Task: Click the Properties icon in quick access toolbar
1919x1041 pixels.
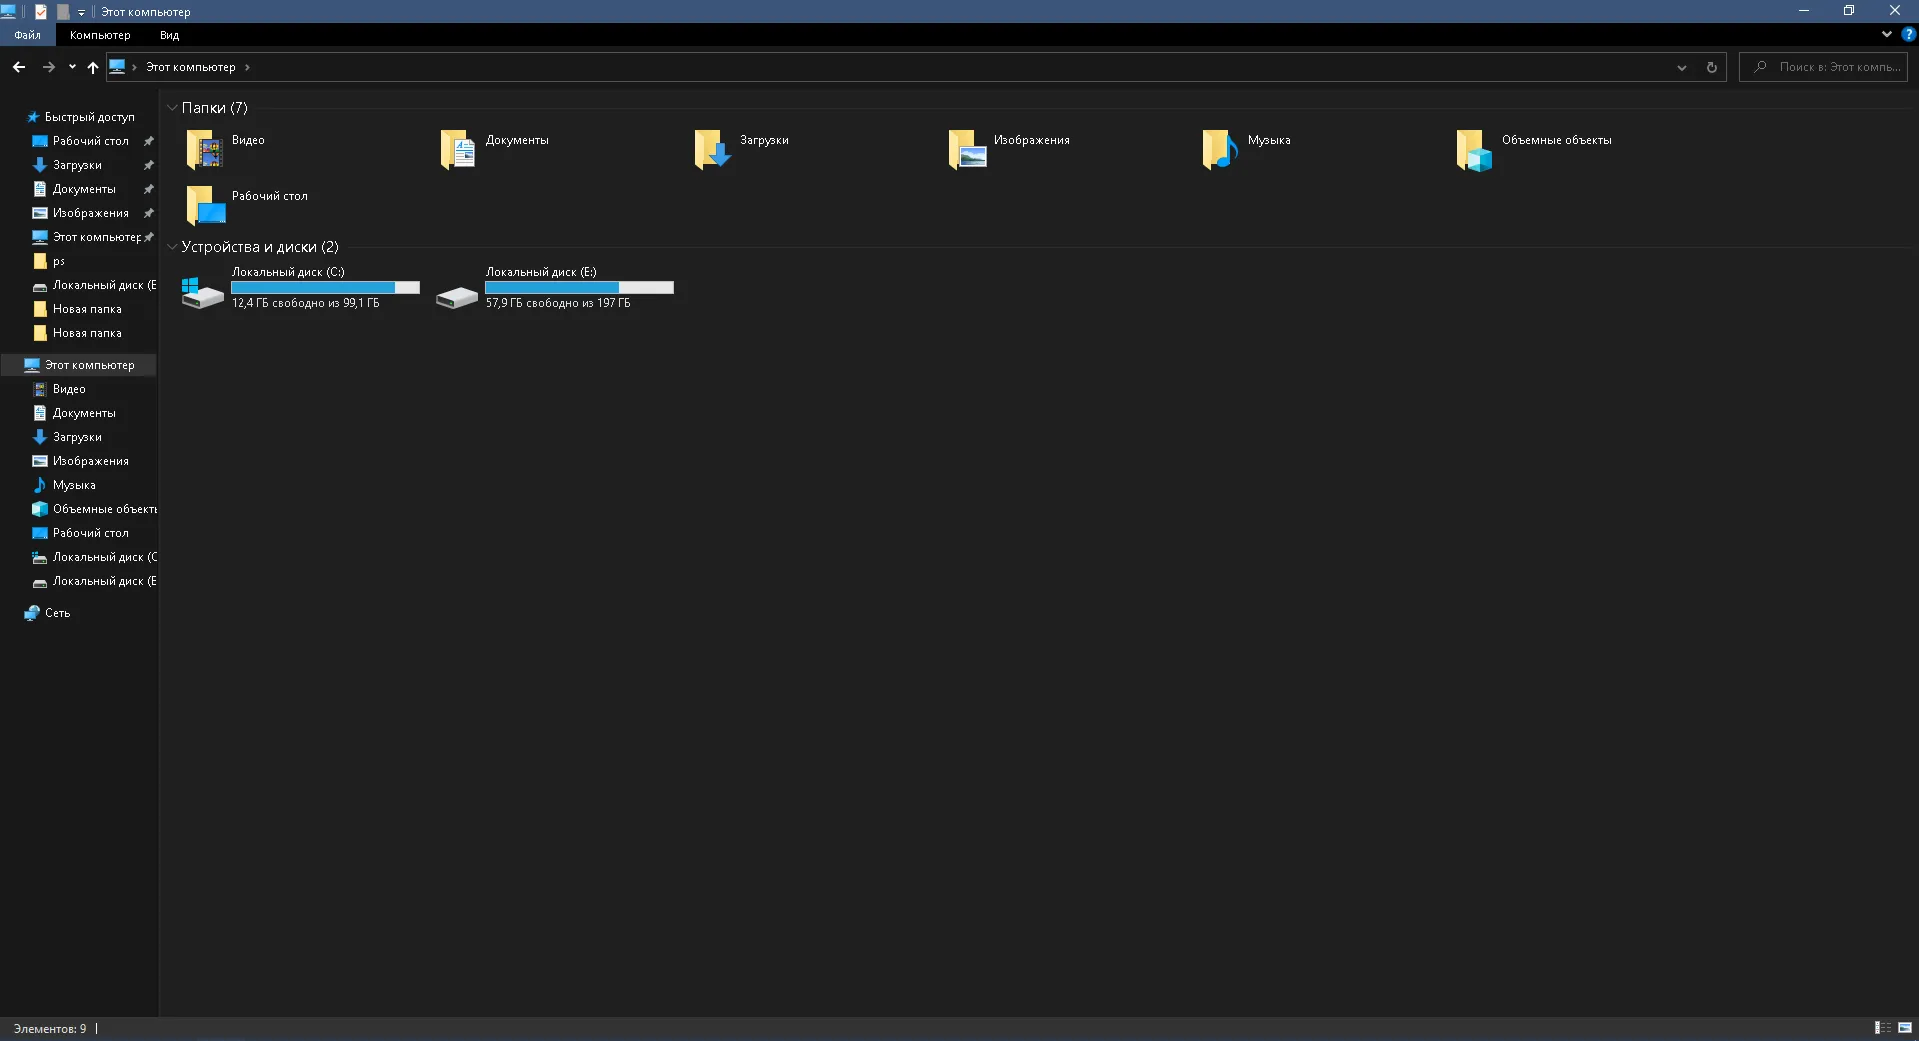Action: click(x=41, y=12)
